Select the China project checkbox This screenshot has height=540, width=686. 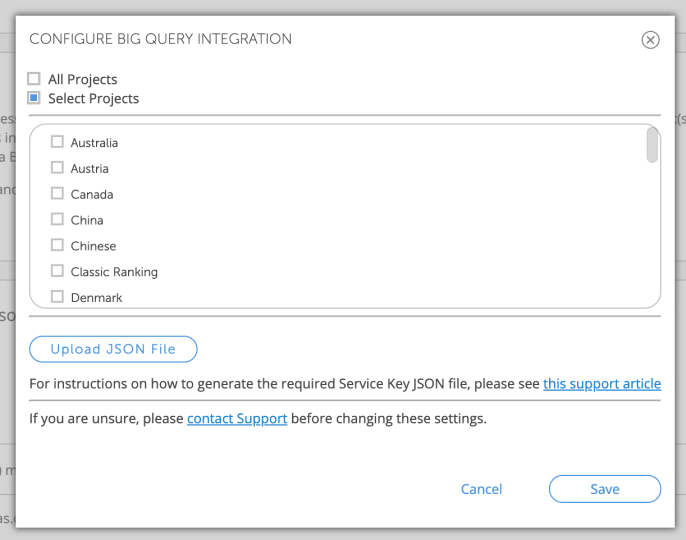tap(57, 219)
